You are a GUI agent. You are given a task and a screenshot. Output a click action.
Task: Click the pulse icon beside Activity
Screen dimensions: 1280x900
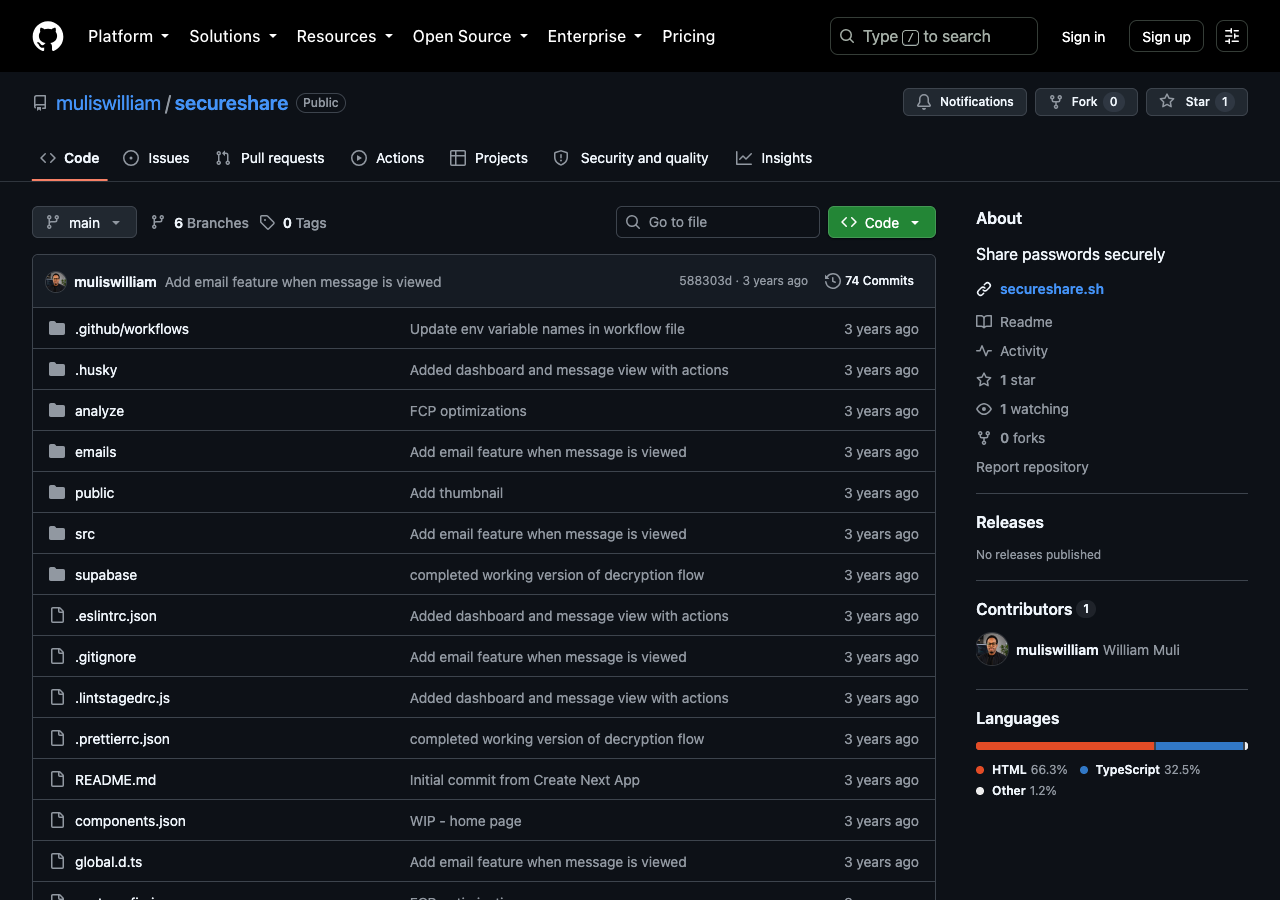pos(984,351)
